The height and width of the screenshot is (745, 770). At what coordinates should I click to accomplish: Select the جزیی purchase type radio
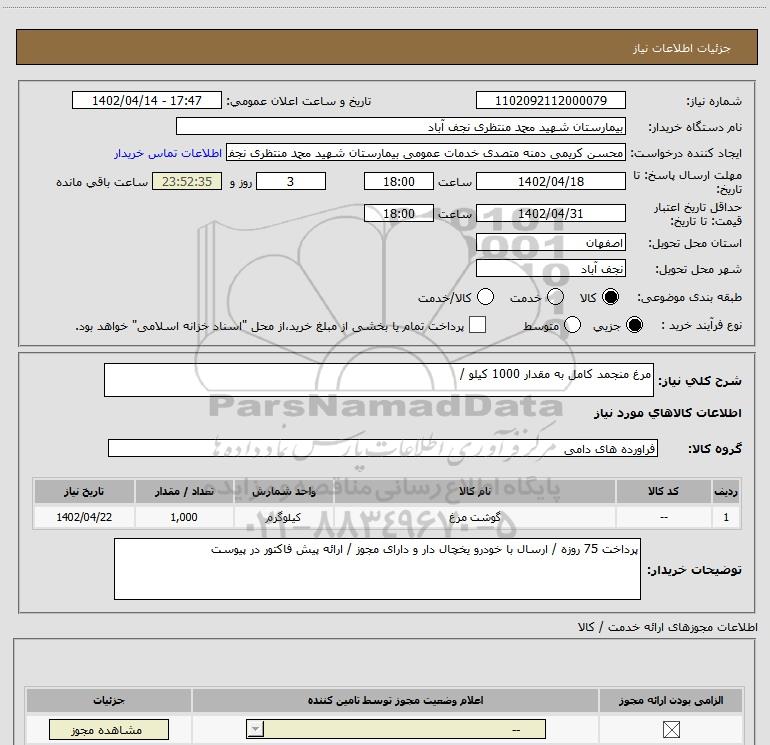coord(634,325)
